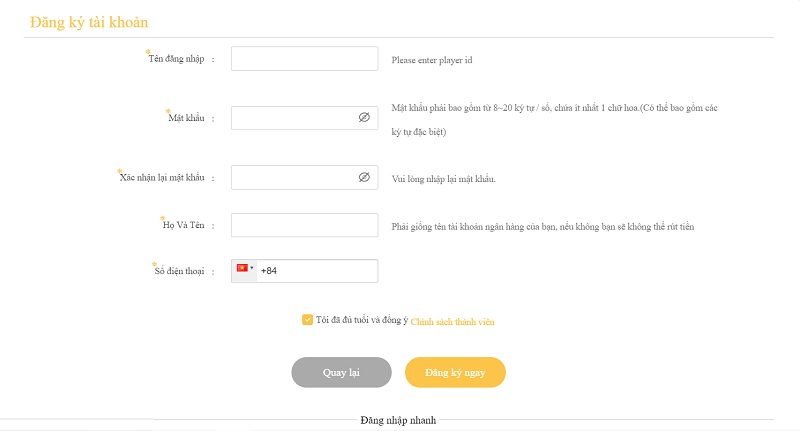Click the Đăng ký ngay button
This screenshot has width=800, height=431.
coord(455,372)
